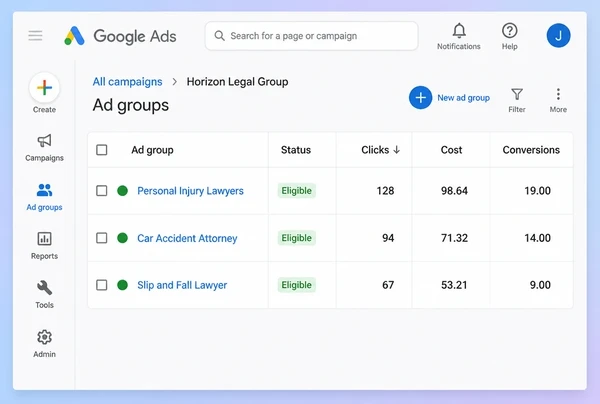Click the search magnifier icon
Viewport: 600px width, 404px height.
tap(219, 36)
